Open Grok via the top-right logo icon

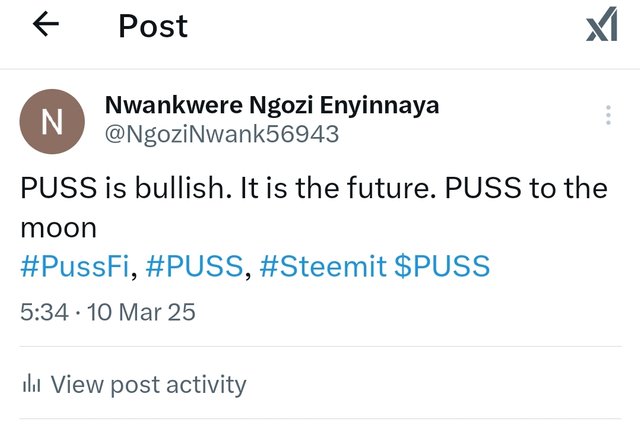pyautogui.click(x=601, y=27)
